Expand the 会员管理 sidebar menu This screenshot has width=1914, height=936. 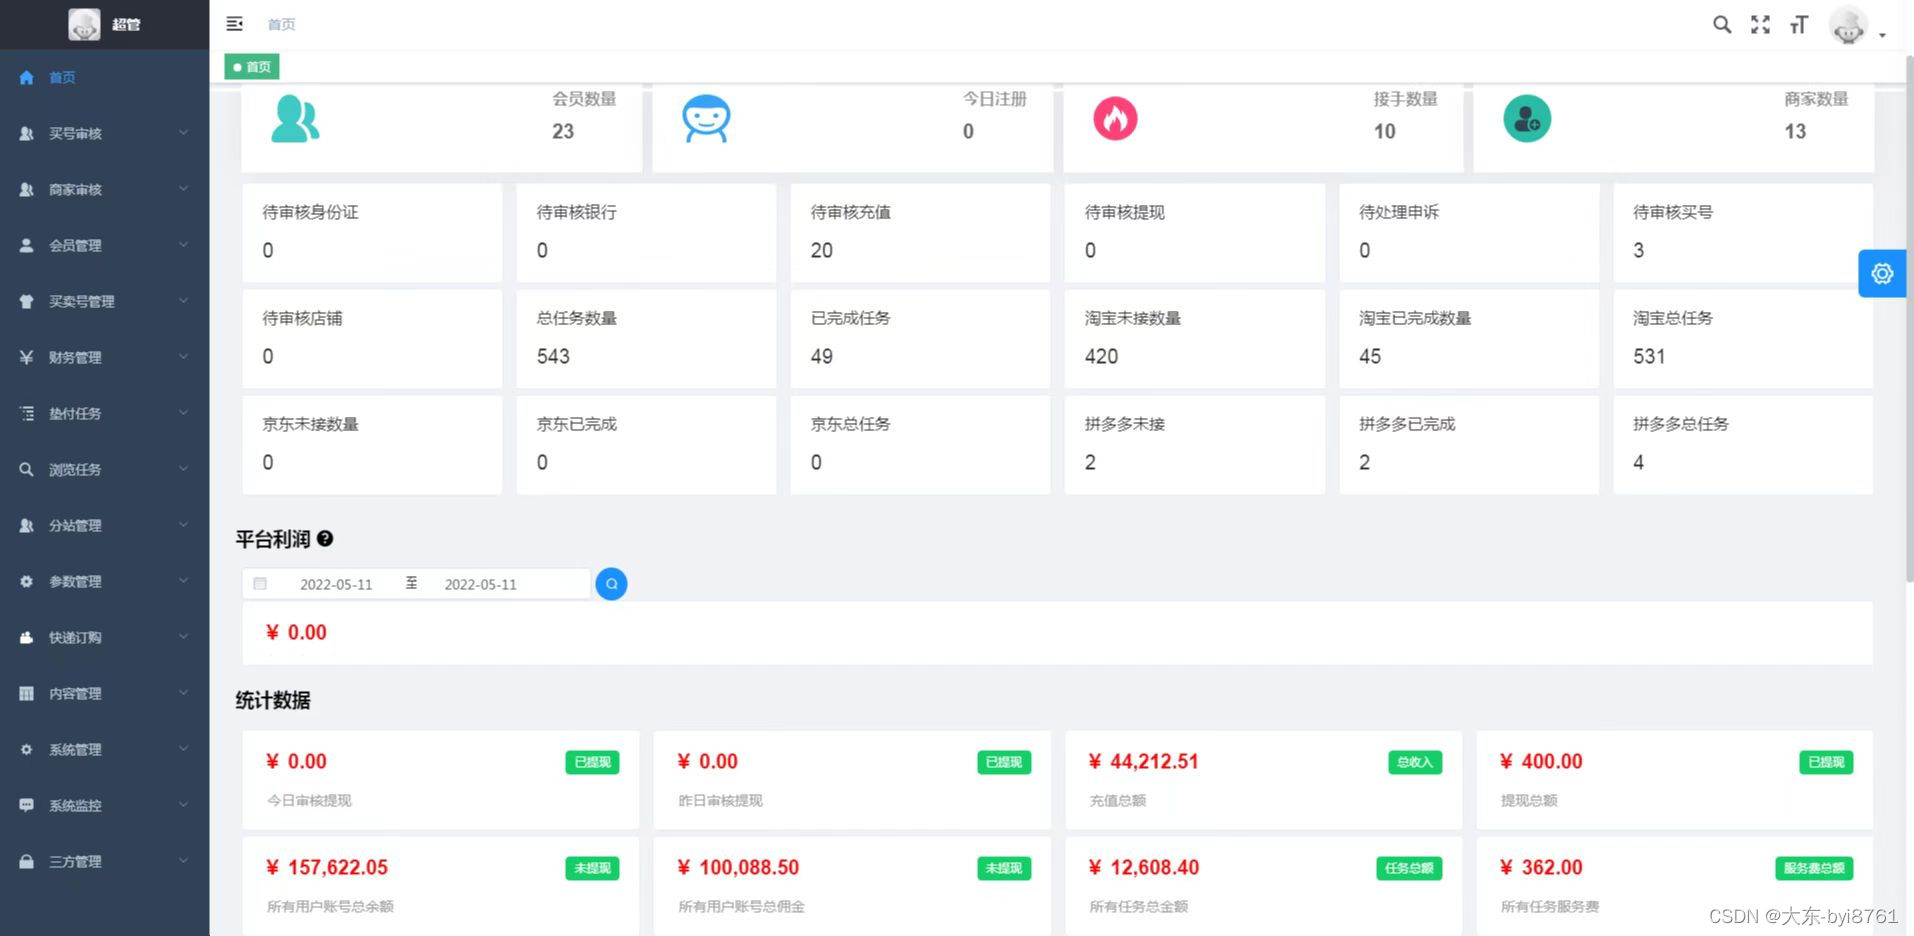pyautogui.click(x=75, y=245)
